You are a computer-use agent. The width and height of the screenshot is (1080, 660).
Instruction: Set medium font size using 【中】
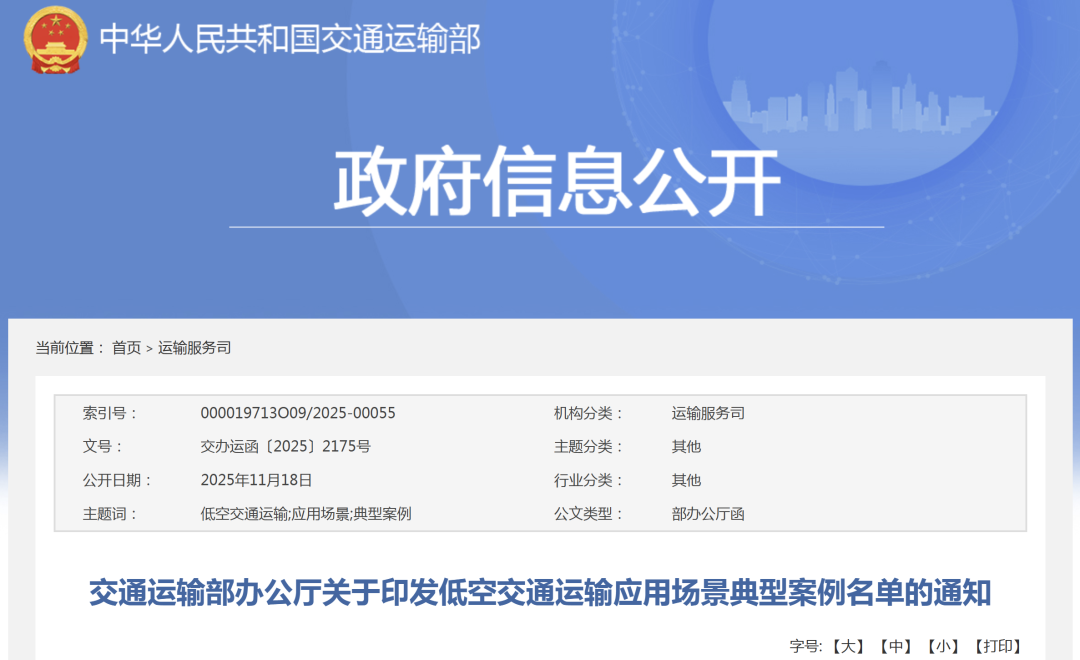(896, 644)
